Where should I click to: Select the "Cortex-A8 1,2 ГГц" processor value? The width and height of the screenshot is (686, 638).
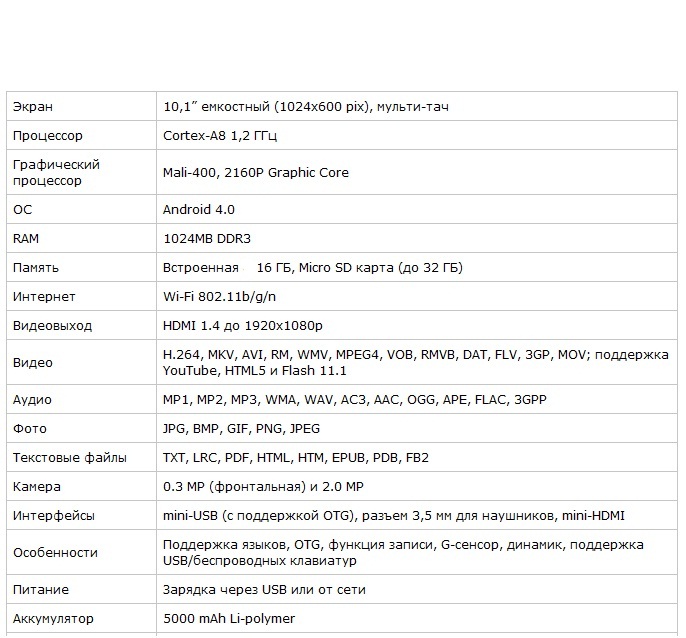click(220, 136)
